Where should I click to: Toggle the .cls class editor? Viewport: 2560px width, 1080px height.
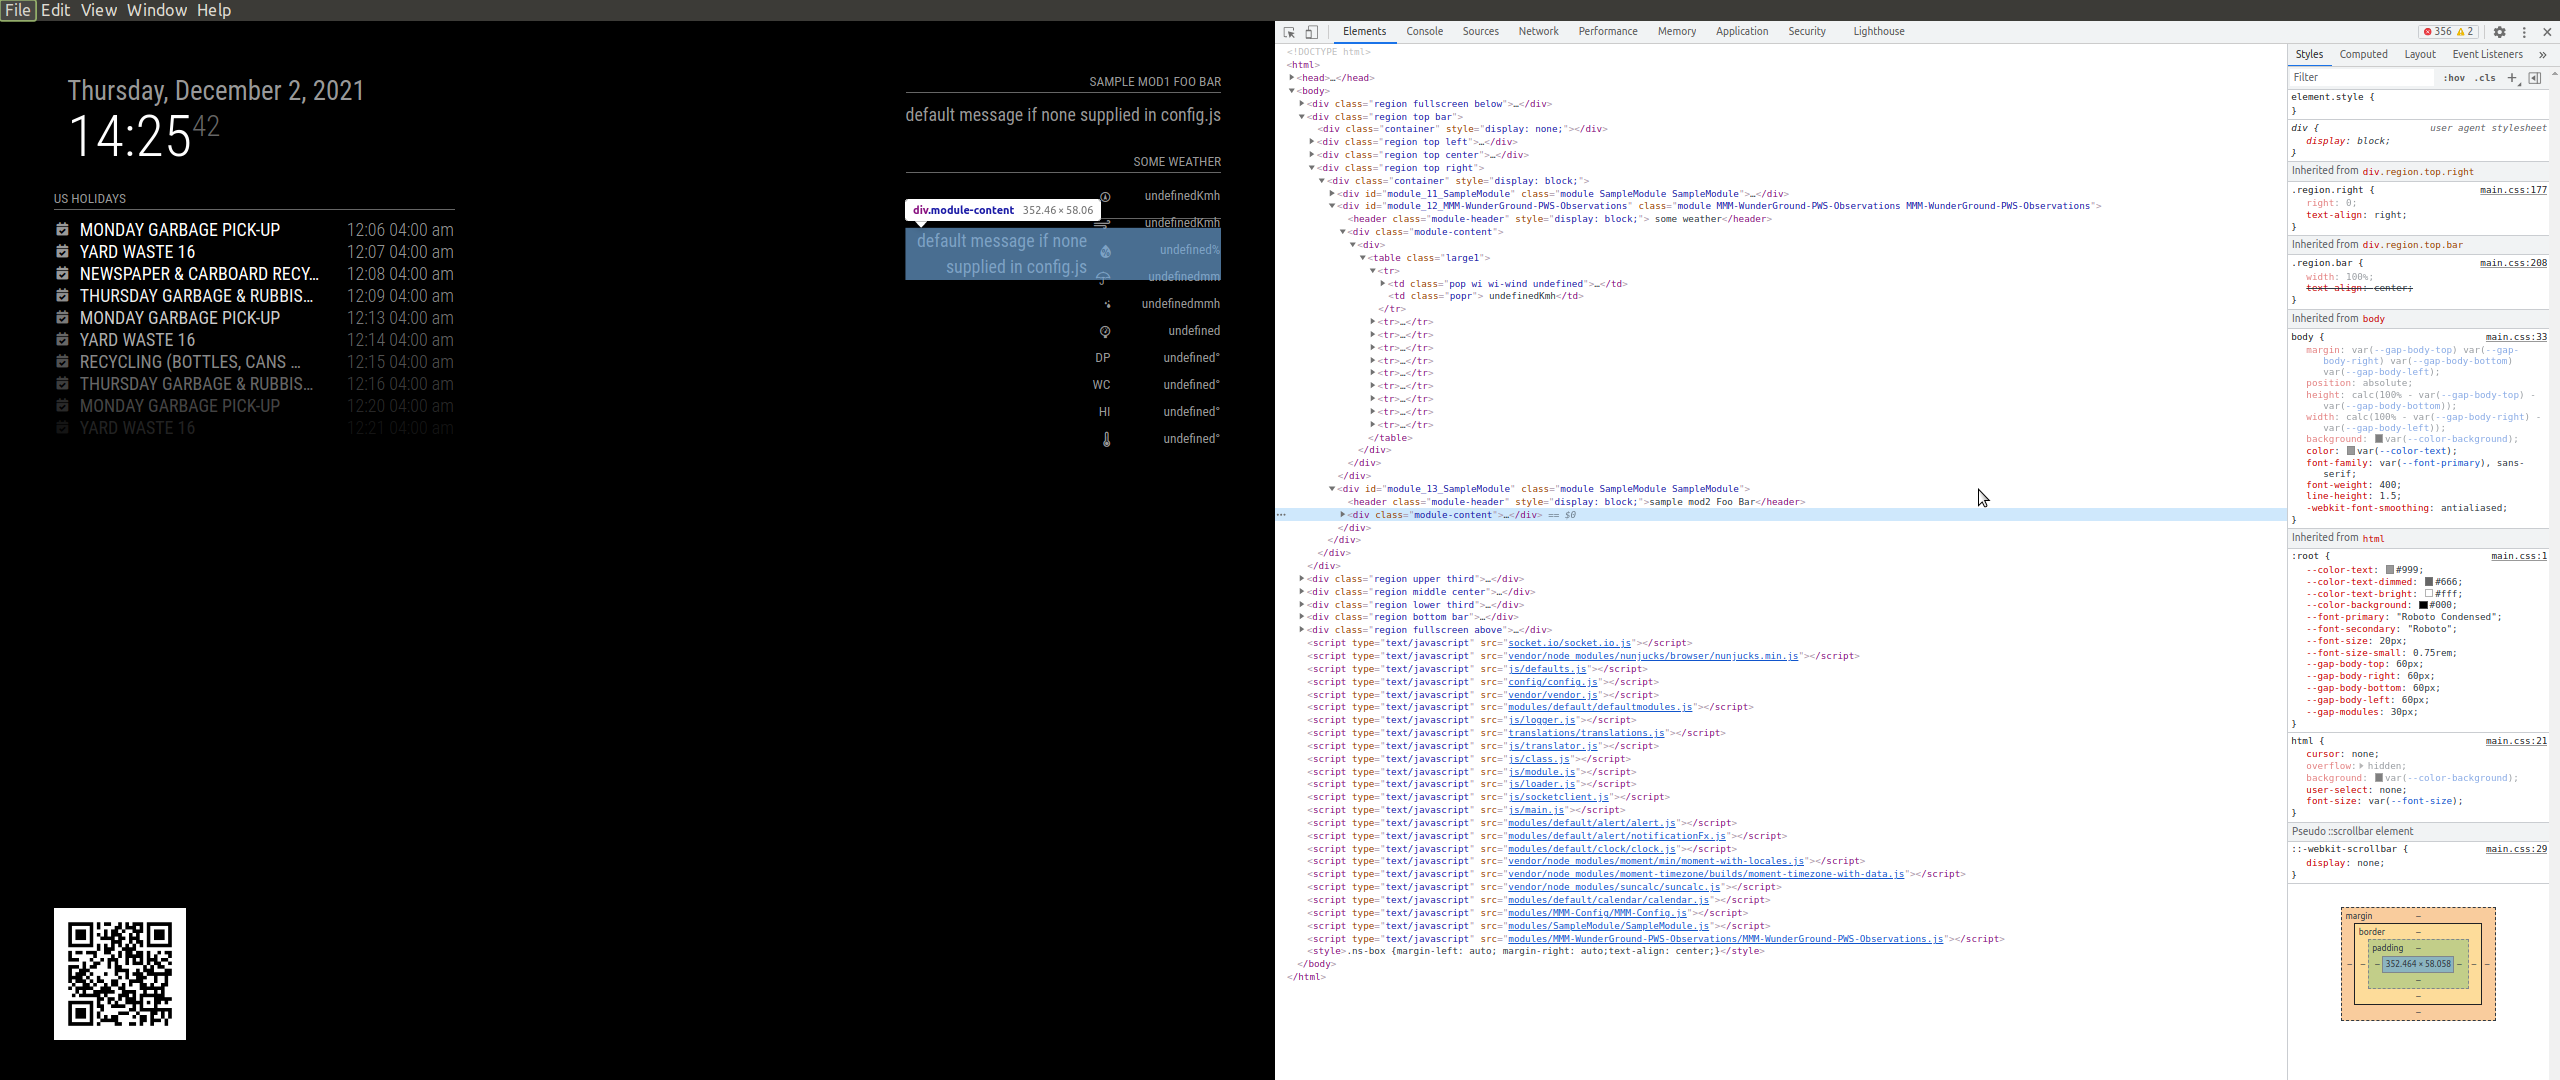[2487, 77]
